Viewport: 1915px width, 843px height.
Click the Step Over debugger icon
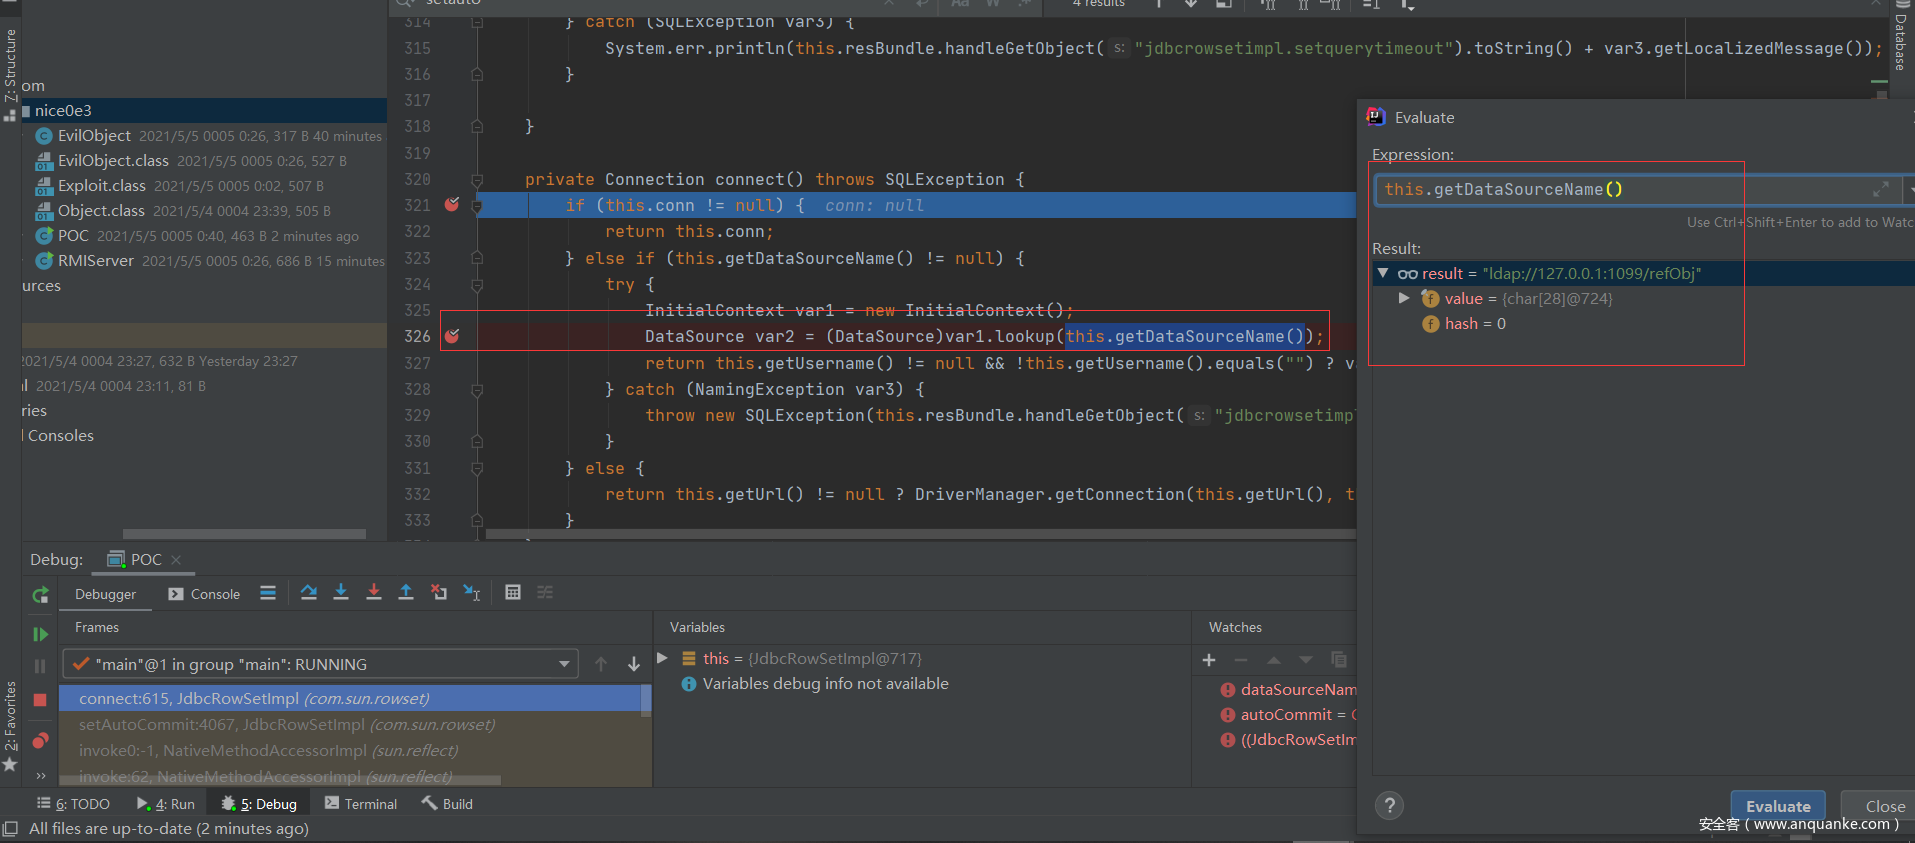coord(309,593)
